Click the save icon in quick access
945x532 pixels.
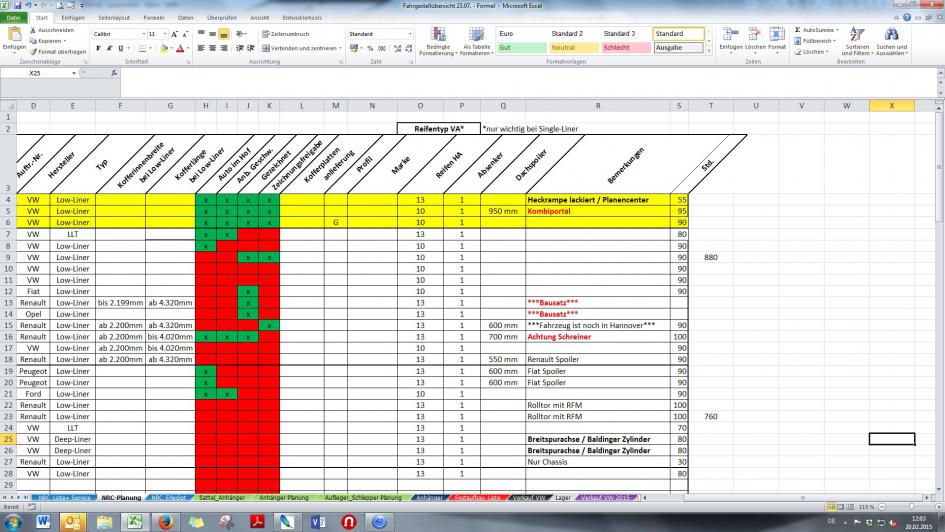tap(17, 5)
